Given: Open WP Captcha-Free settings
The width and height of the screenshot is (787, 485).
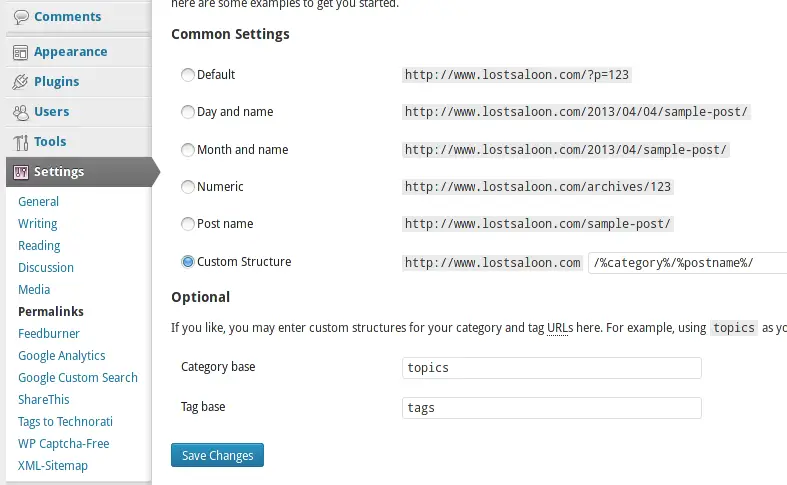Looking at the screenshot, I should coord(64,444).
